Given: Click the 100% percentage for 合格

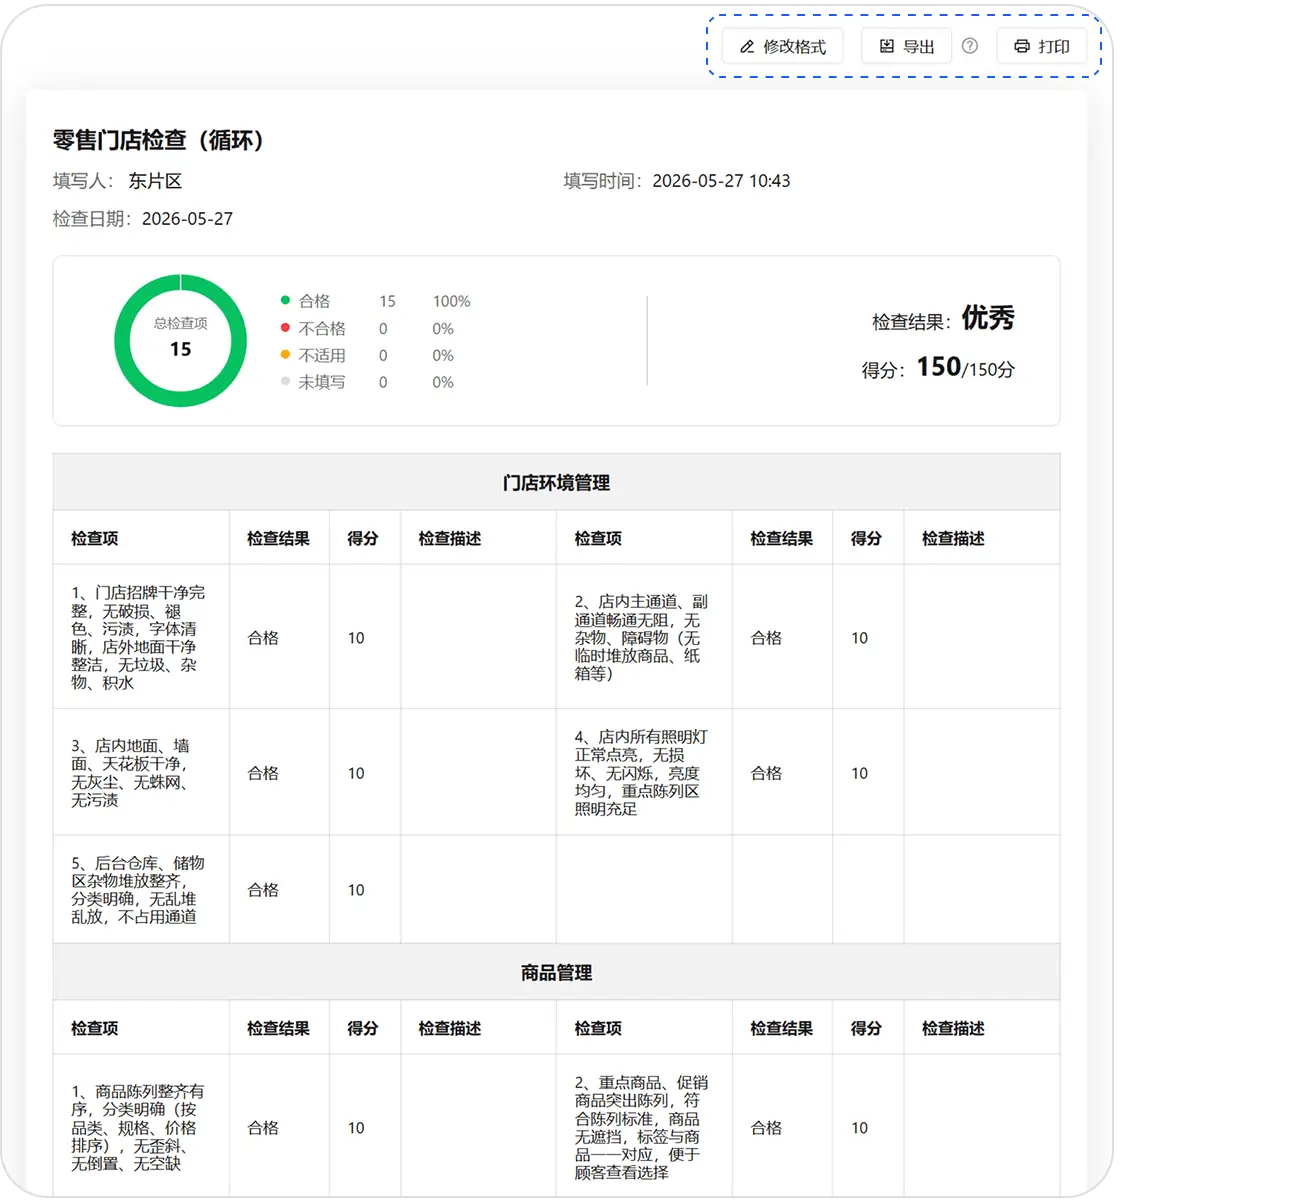Looking at the screenshot, I should [x=451, y=301].
